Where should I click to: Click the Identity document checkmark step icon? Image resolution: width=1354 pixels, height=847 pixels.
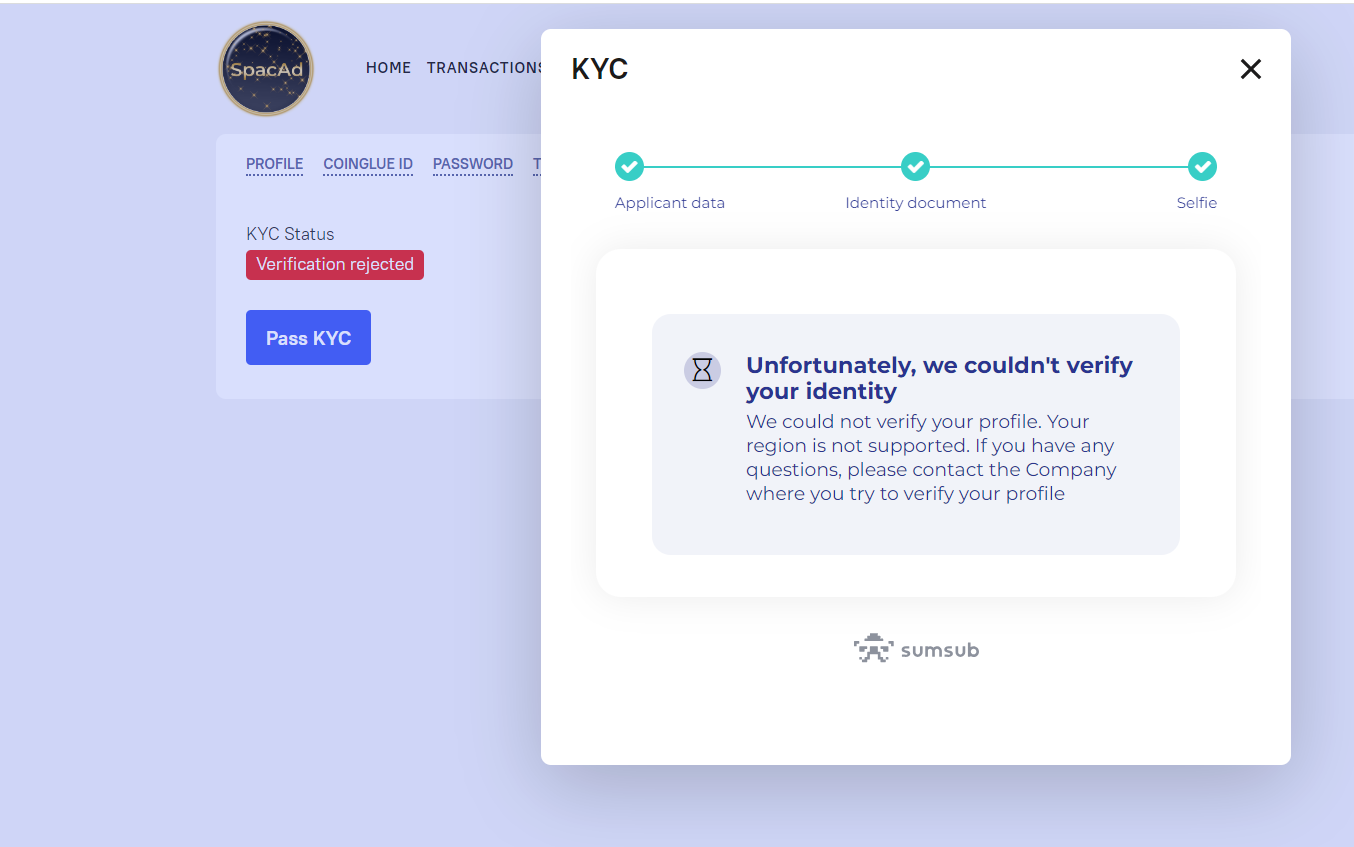click(915, 167)
